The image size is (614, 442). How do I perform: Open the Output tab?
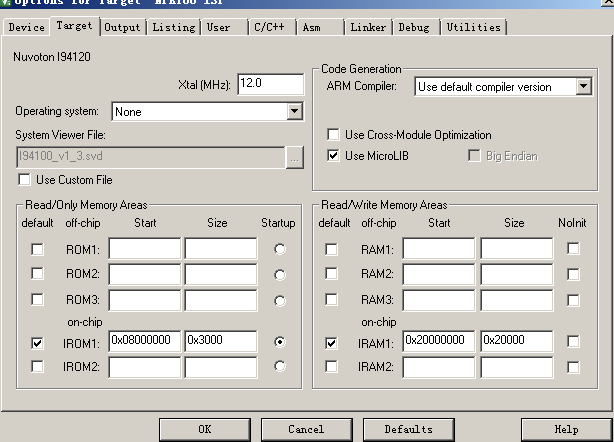(x=122, y=27)
